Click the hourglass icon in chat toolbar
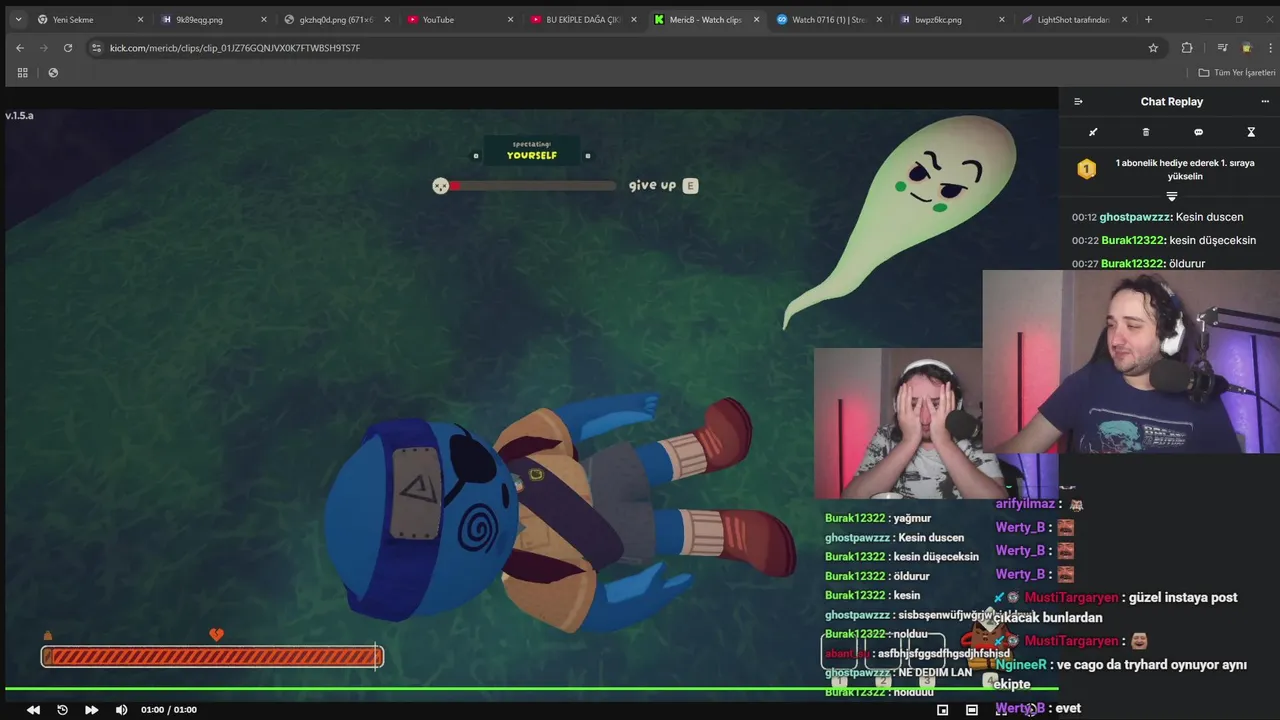This screenshot has width=1280, height=720. (x=1251, y=132)
